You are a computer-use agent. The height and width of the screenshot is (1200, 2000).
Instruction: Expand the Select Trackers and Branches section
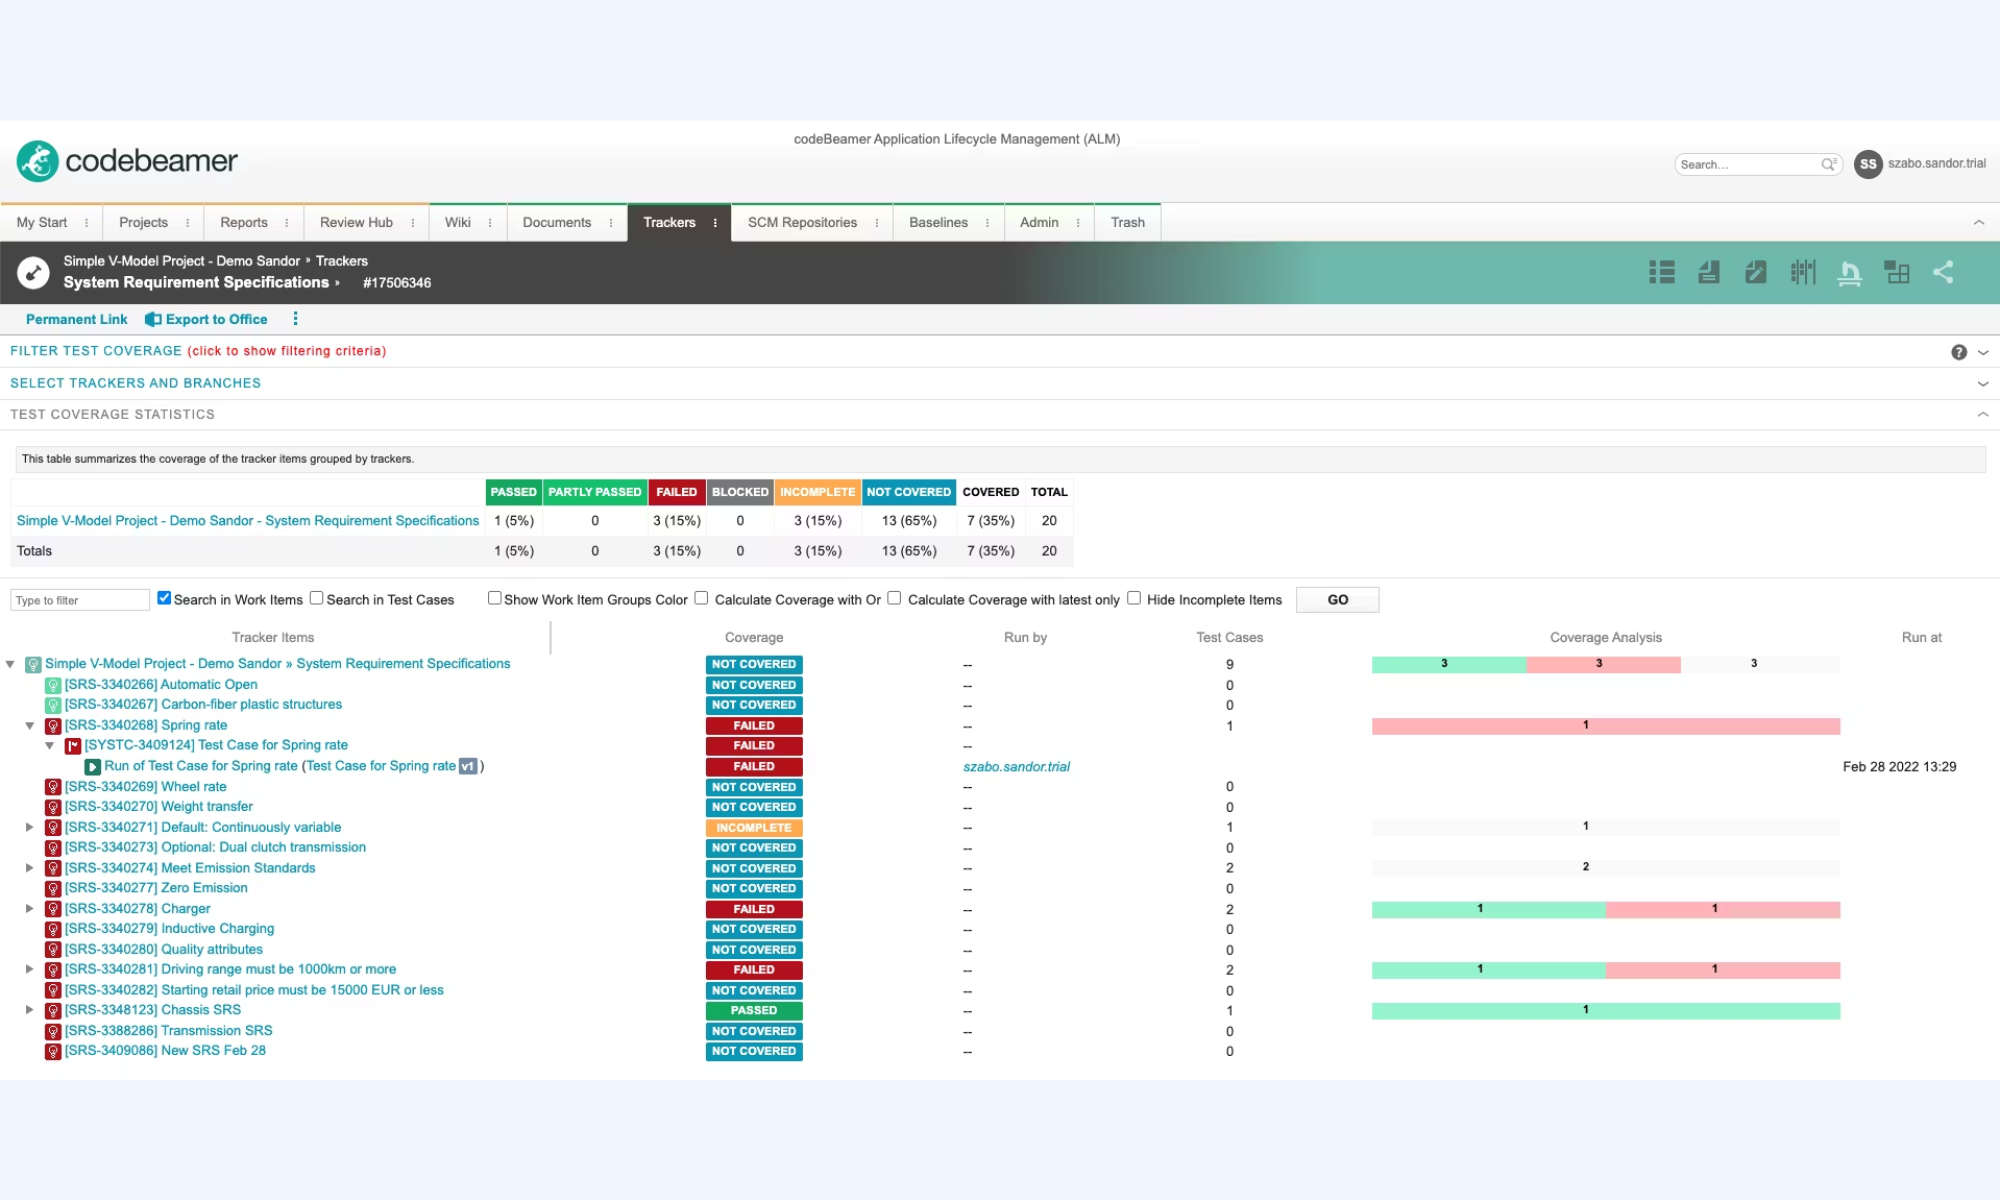1982,384
